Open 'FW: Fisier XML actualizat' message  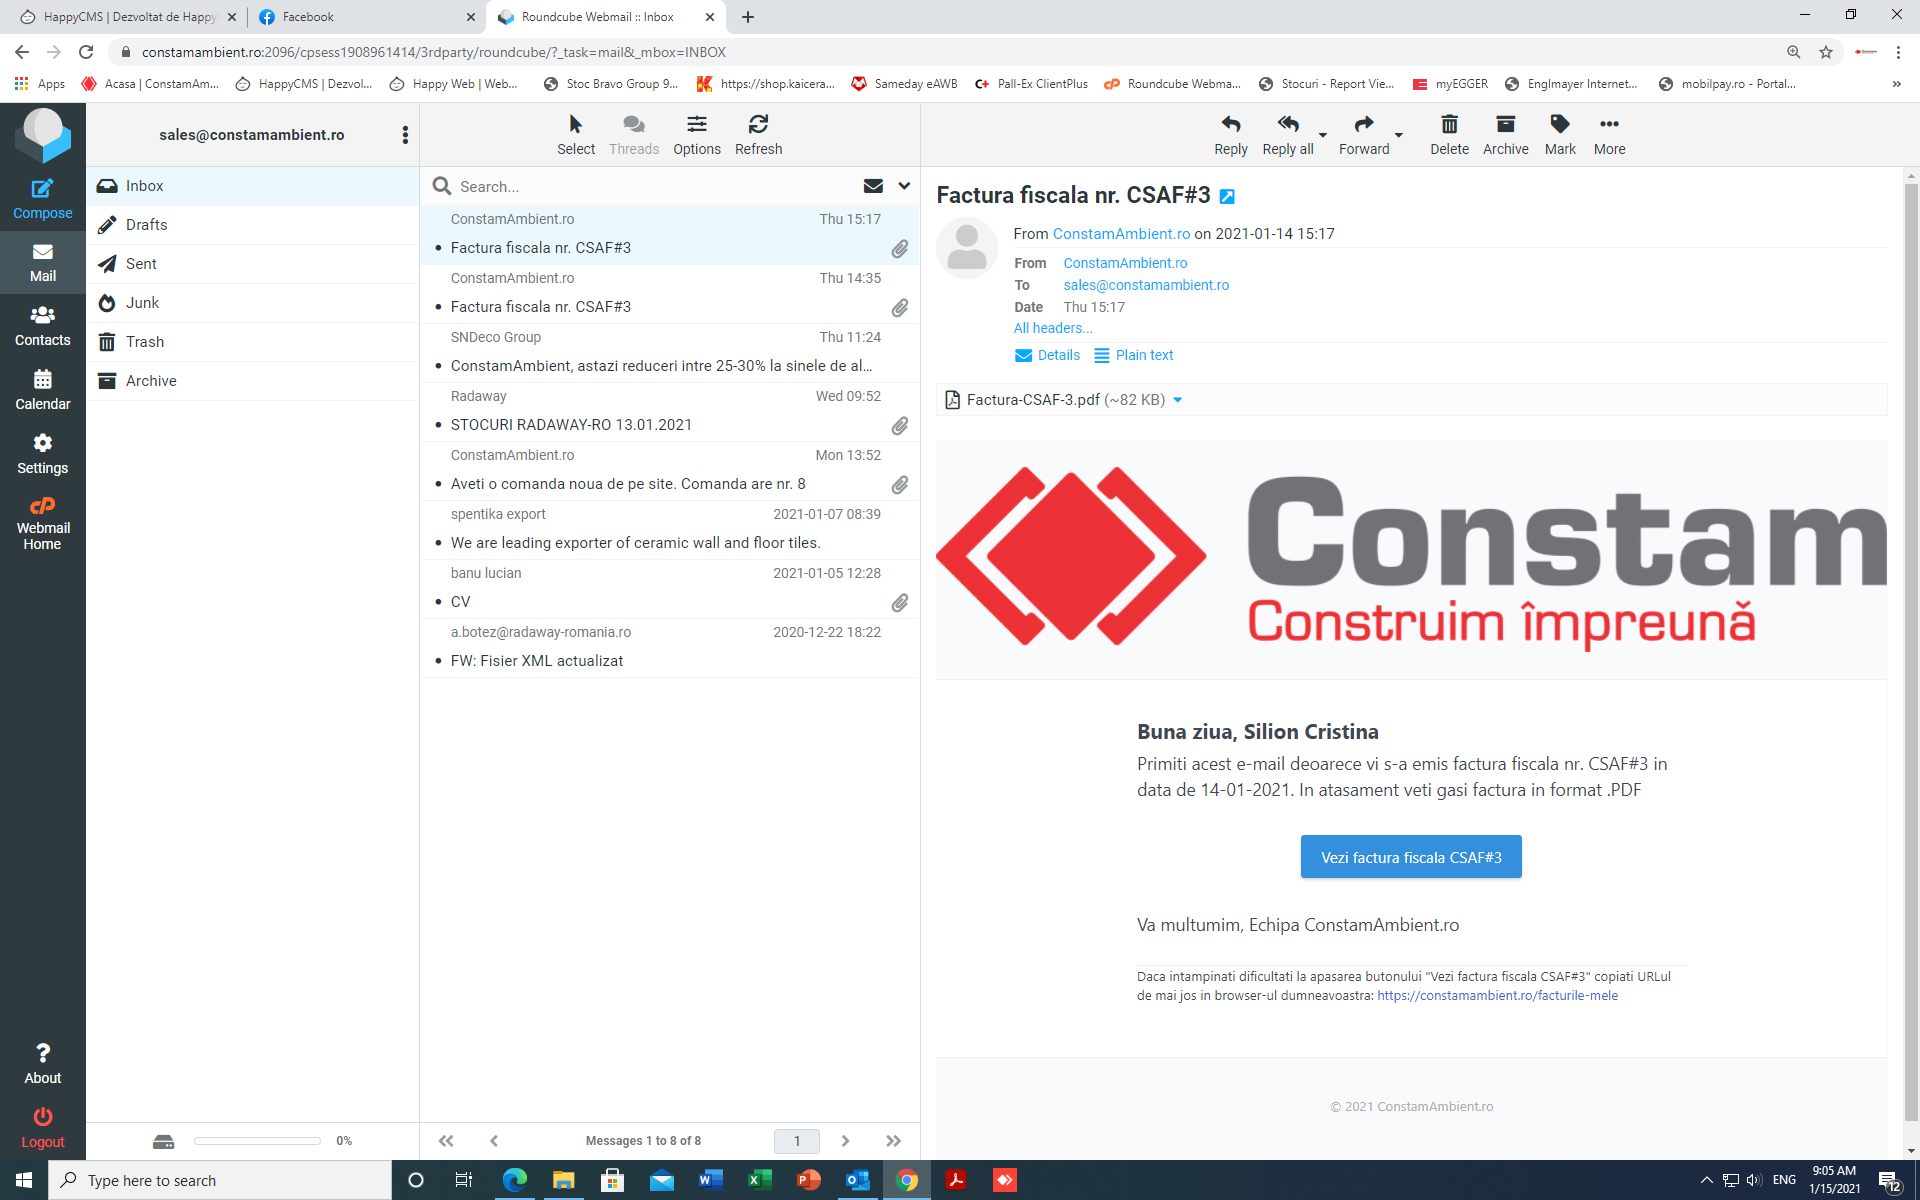tap(669, 647)
